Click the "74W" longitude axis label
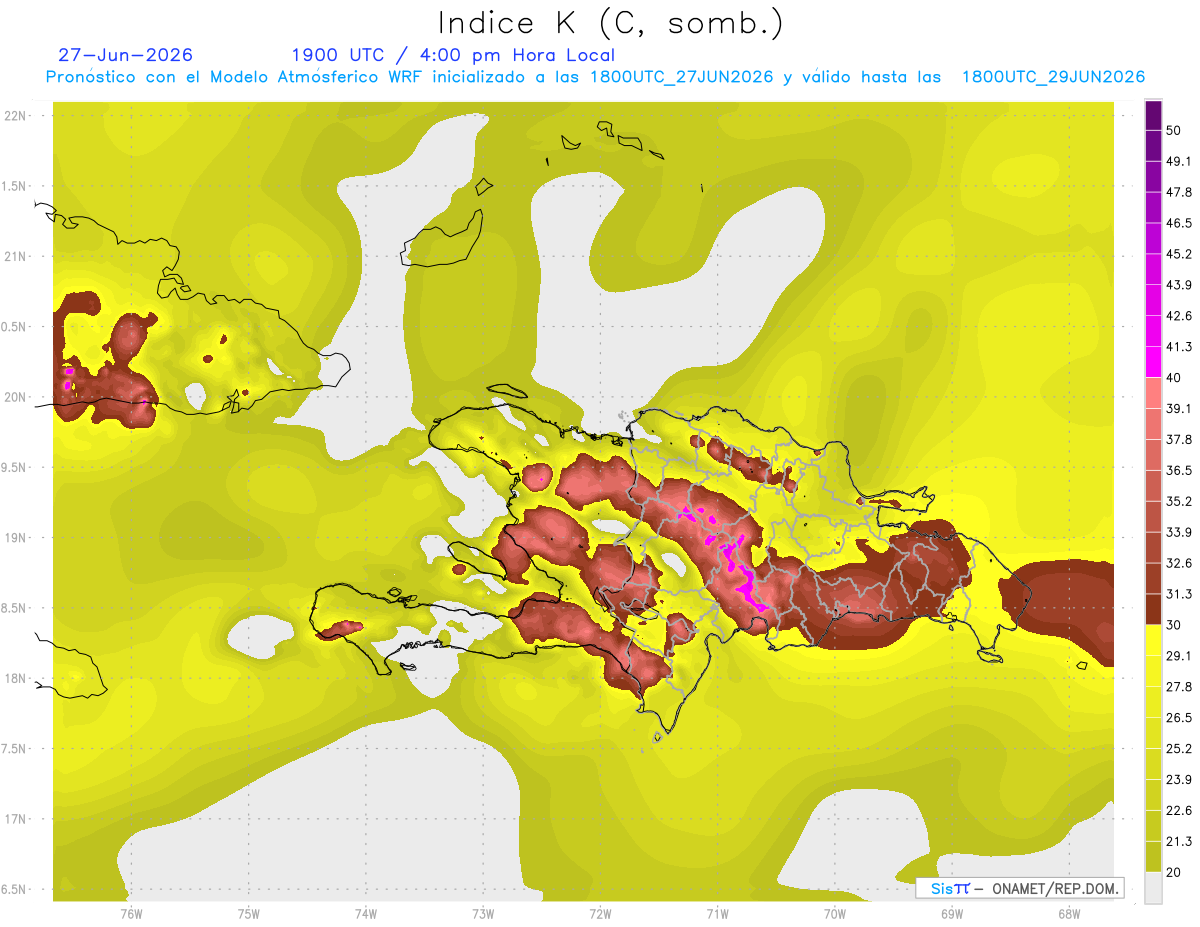Screen dimensions: 1200x927 pyautogui.click(x=365, y=914)
